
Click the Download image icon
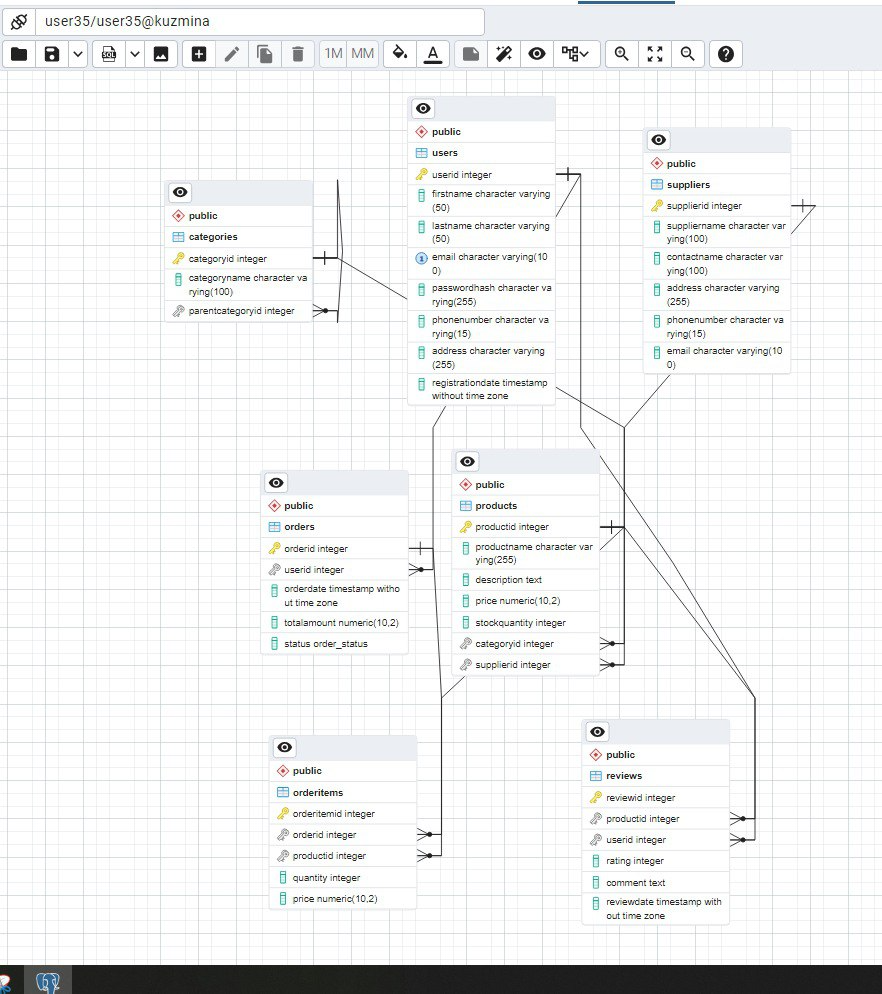pyautogui.click(x=160, y=54)
